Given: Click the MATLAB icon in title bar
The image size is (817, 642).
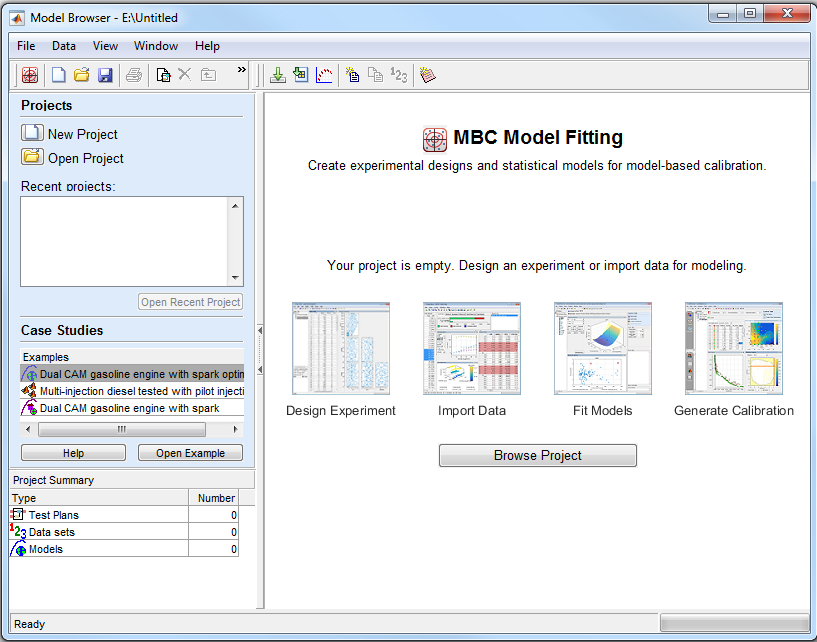Looking at the screenshot, I should (17, 18).
